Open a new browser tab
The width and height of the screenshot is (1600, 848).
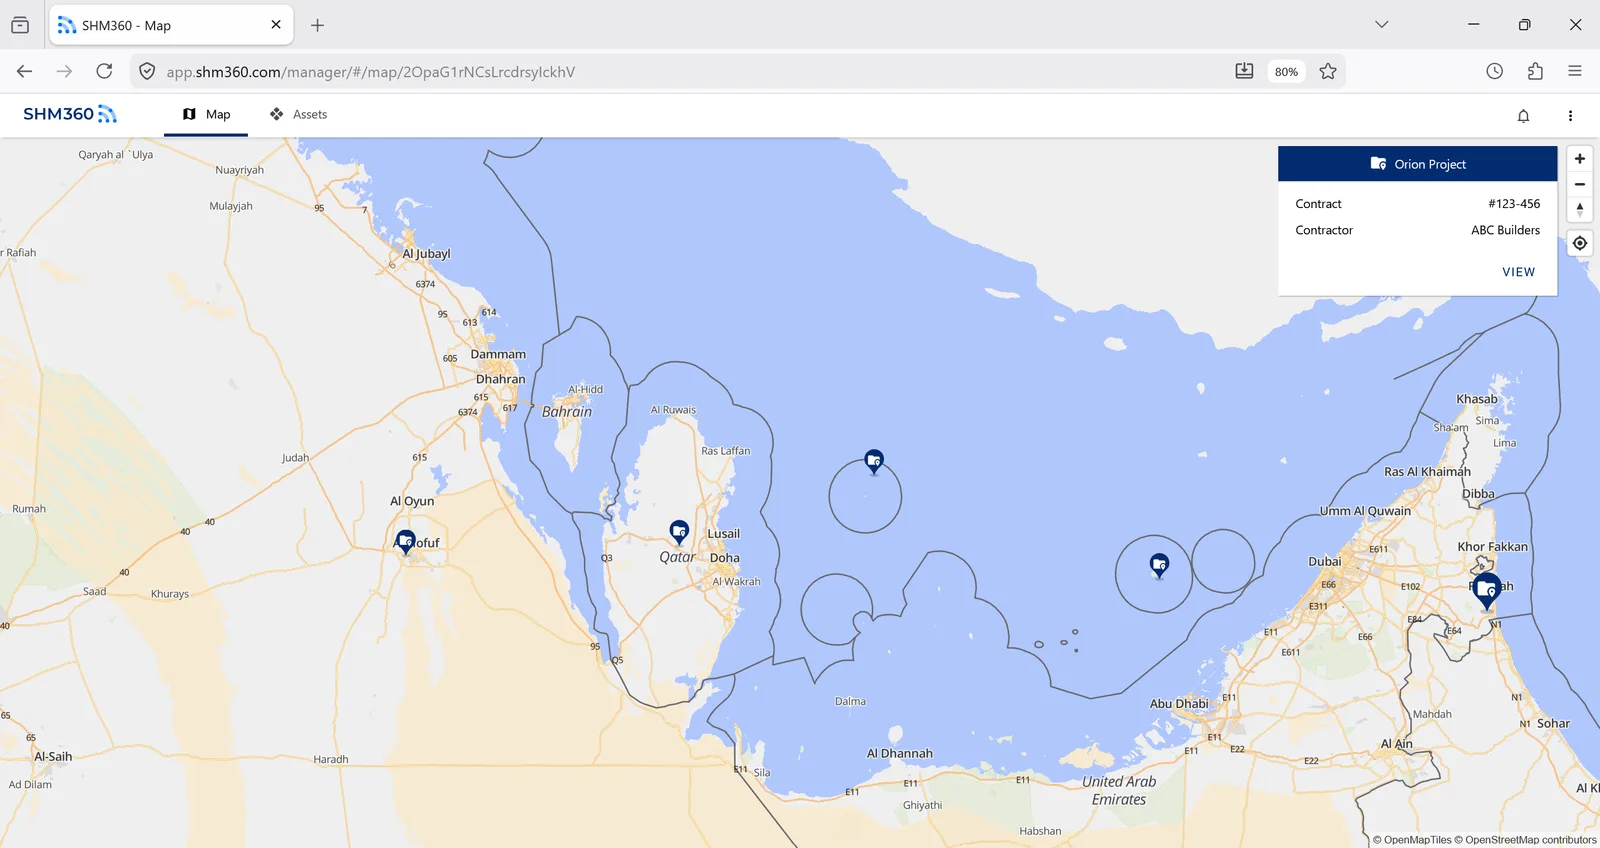point(317,25)
